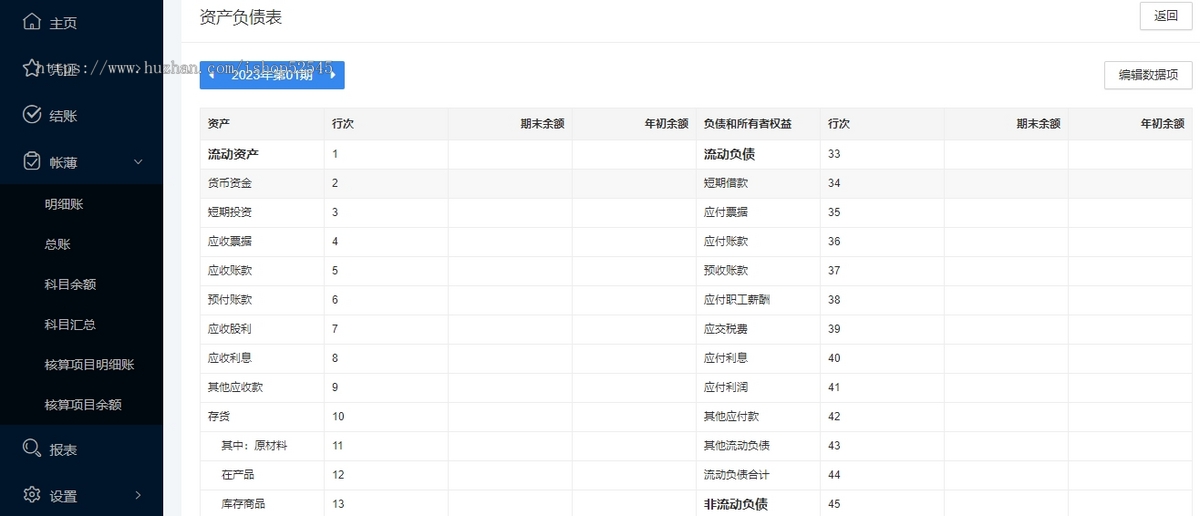The width and height of the screenshot is (1200, 516).
Task: Click the 返回 button
Action: pos(1166,15)
